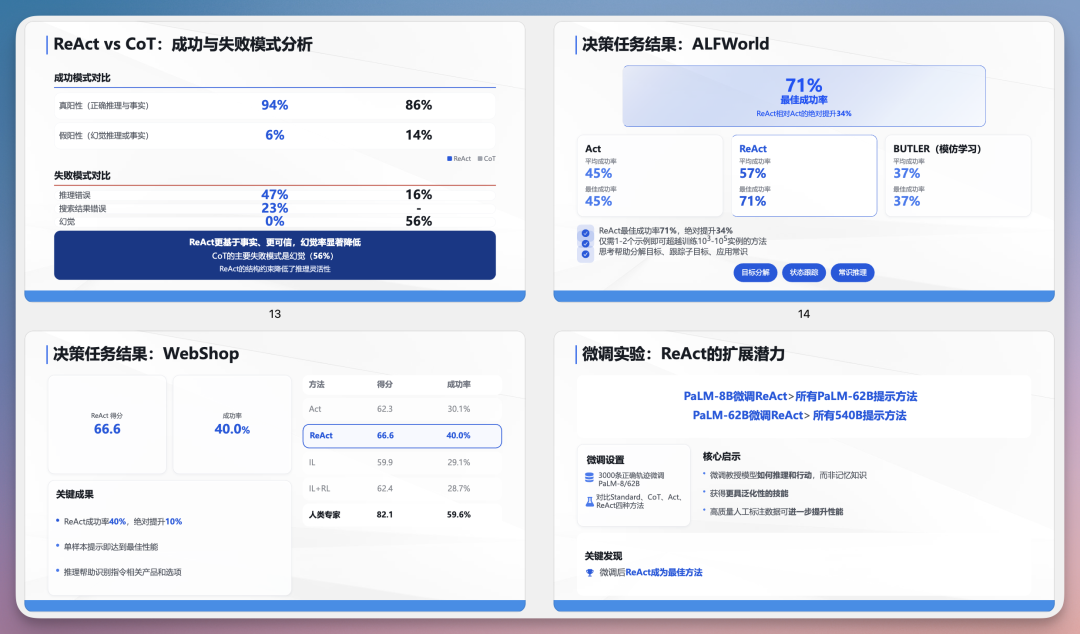
Task: Click the 关键发现 heading
Action: click(603, 556)
